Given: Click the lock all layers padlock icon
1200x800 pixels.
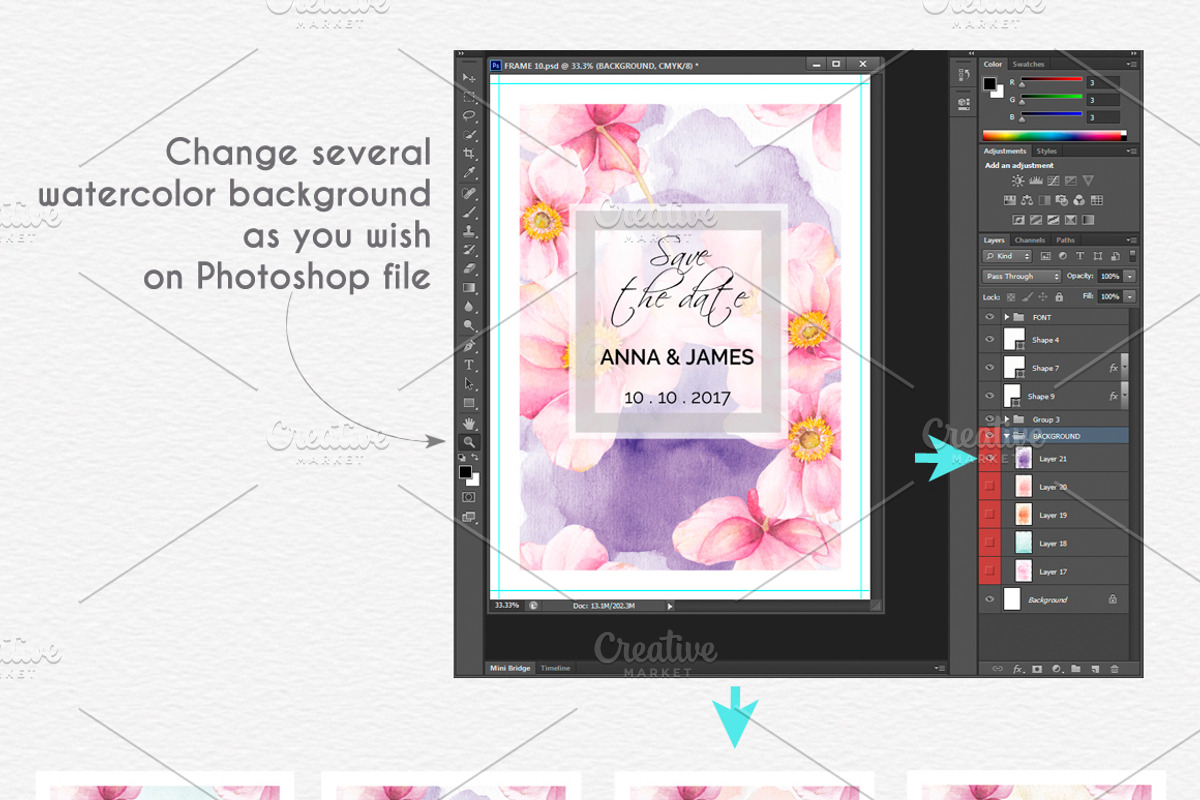Looking at the screenshot, I should (x=1059, y=297).
